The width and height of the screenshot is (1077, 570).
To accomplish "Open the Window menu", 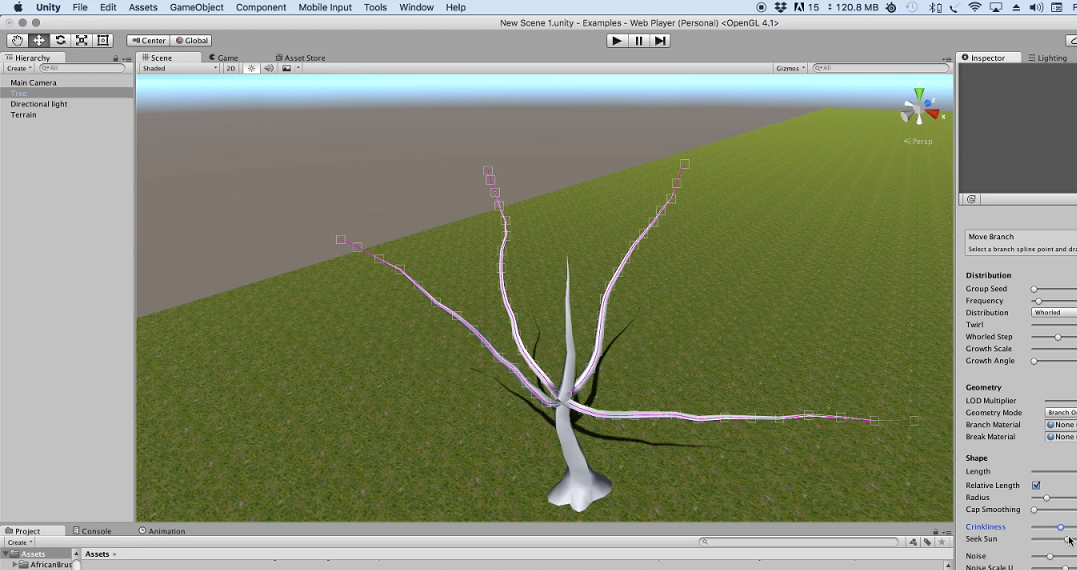I will pyautogui.click(x=416, y=8).
